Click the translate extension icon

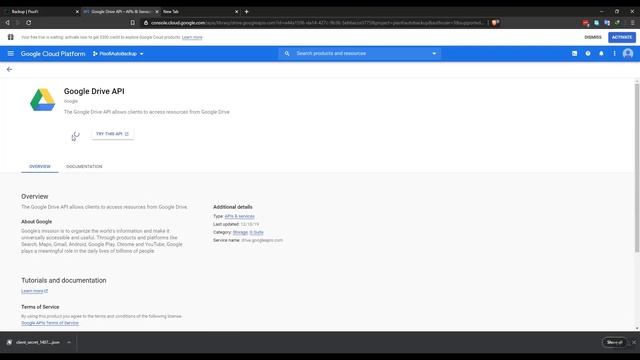(x=607, y=23)
